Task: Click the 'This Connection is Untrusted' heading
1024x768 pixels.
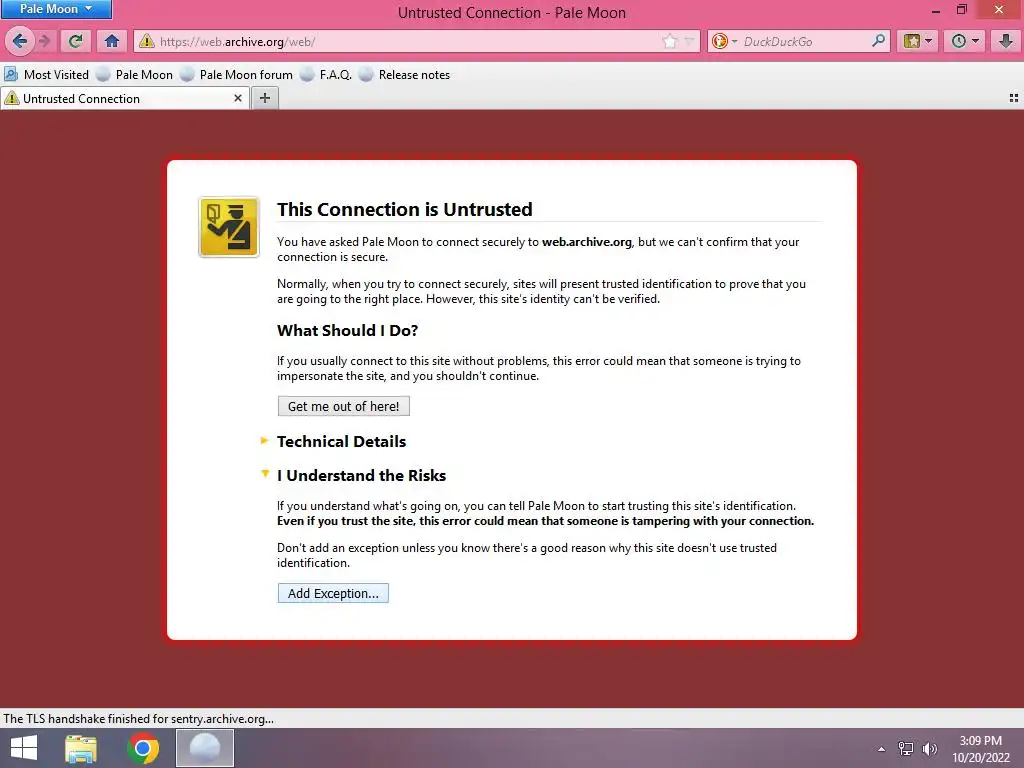Action: (x=404, y=209)
